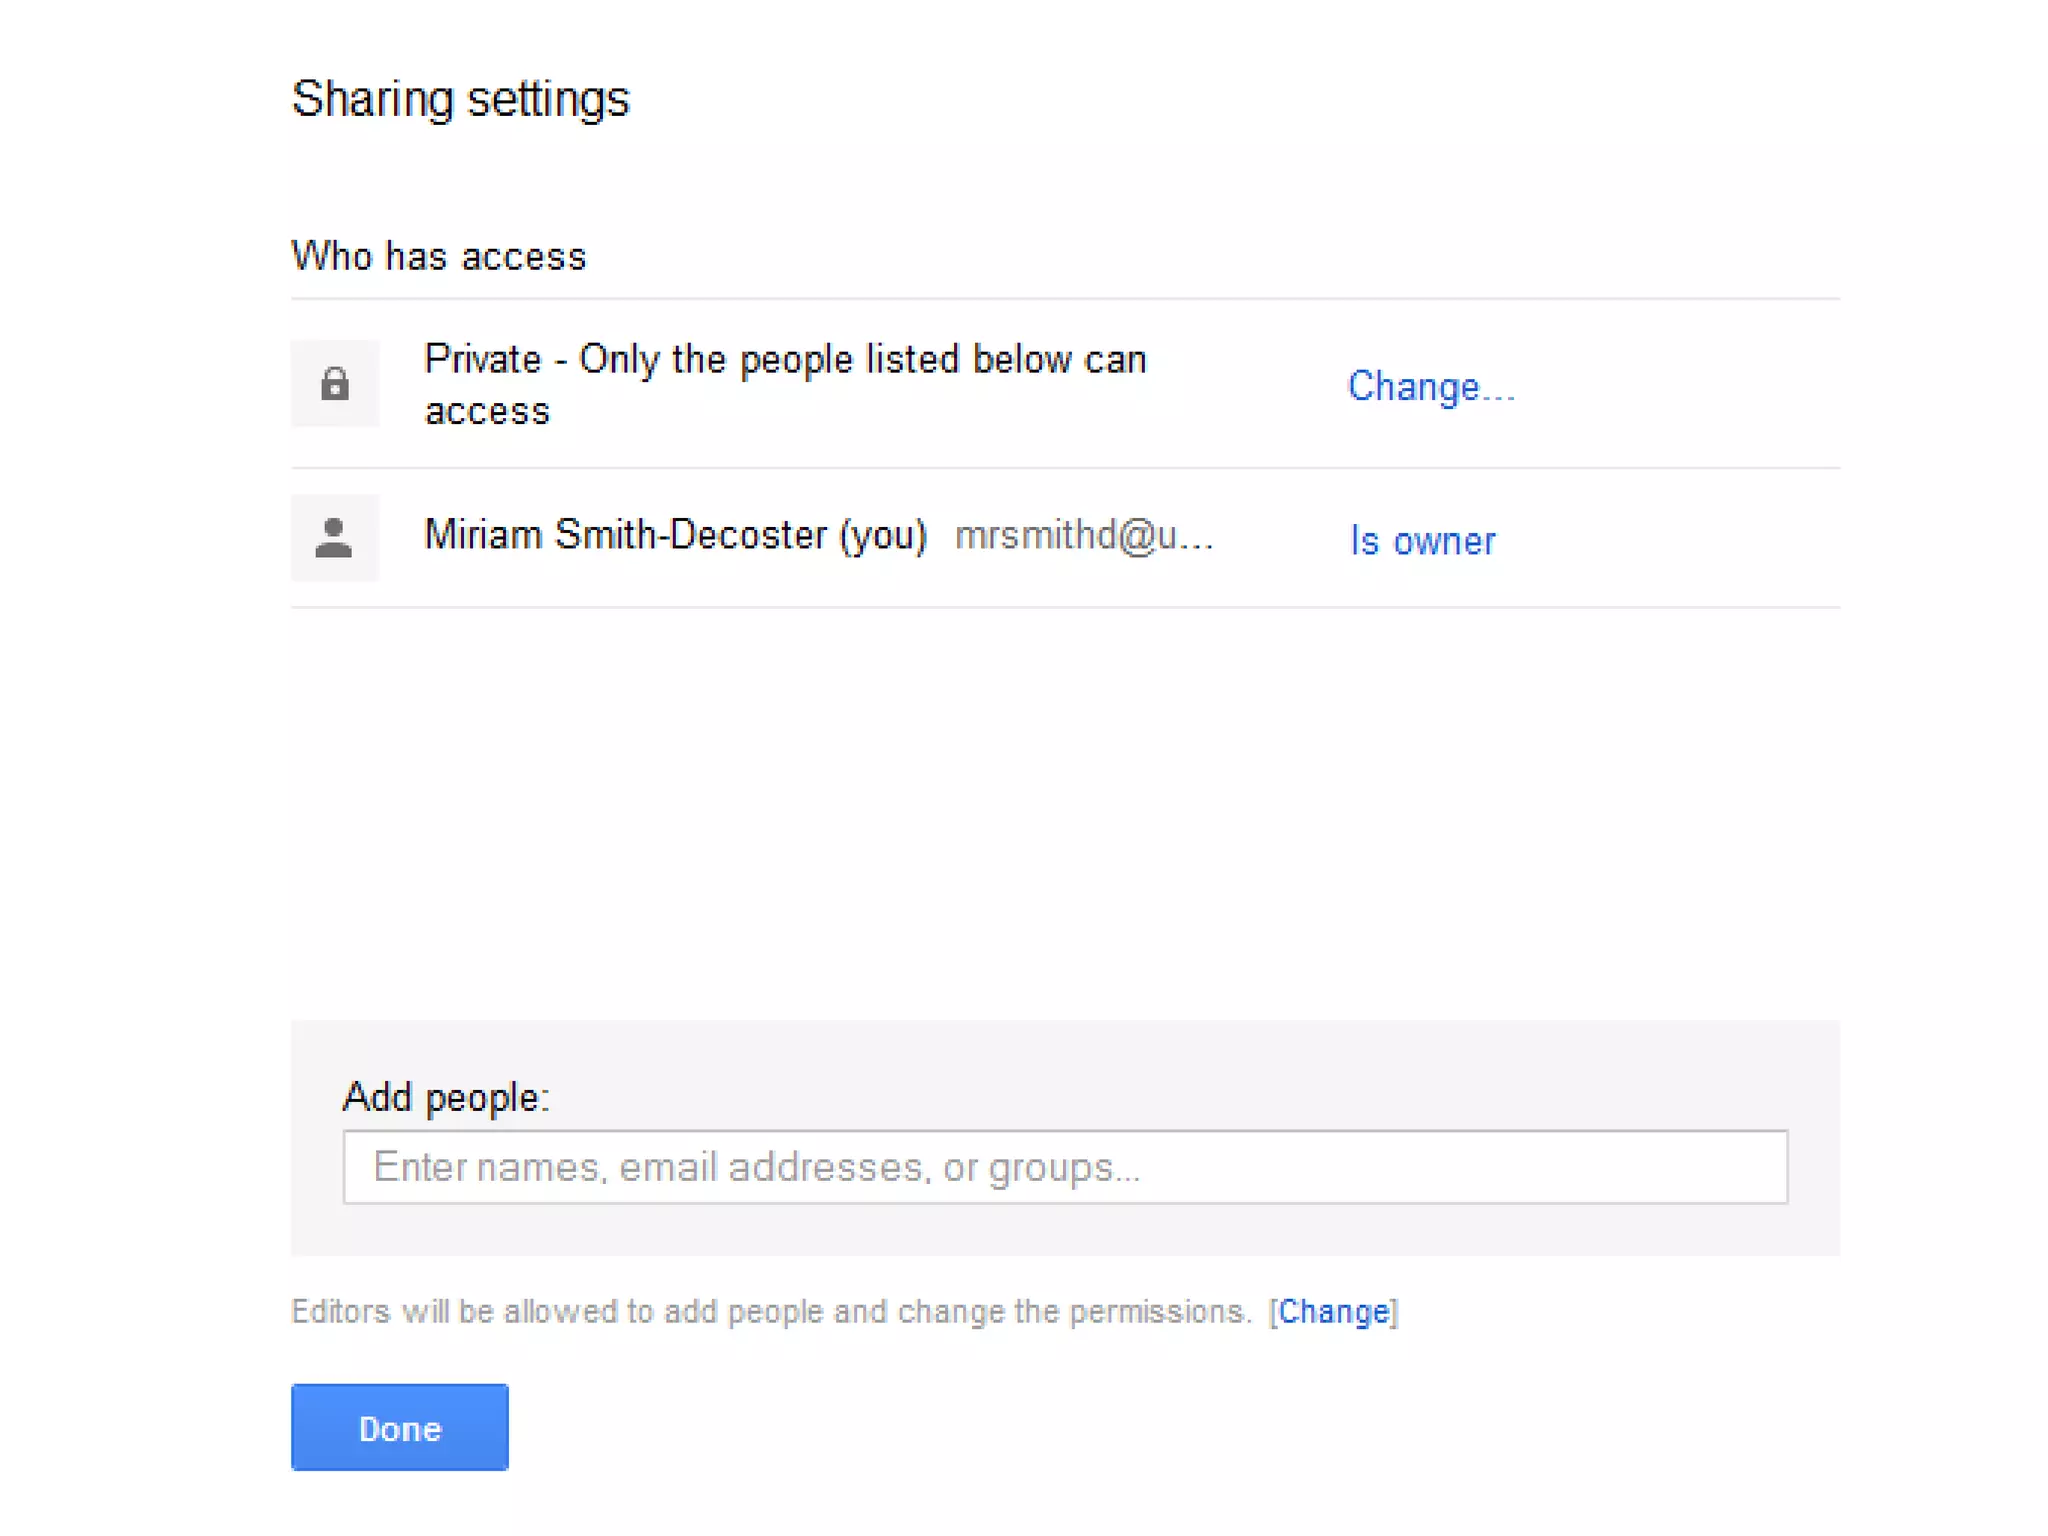Click the truncated mrsmithd@u... email address
Viewport: 2048px width, 1536px height.
(1083, 536)
